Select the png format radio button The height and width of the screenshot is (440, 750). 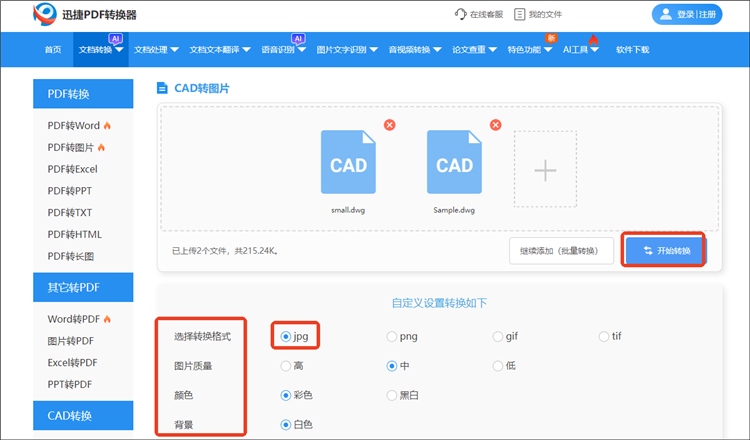392,337
